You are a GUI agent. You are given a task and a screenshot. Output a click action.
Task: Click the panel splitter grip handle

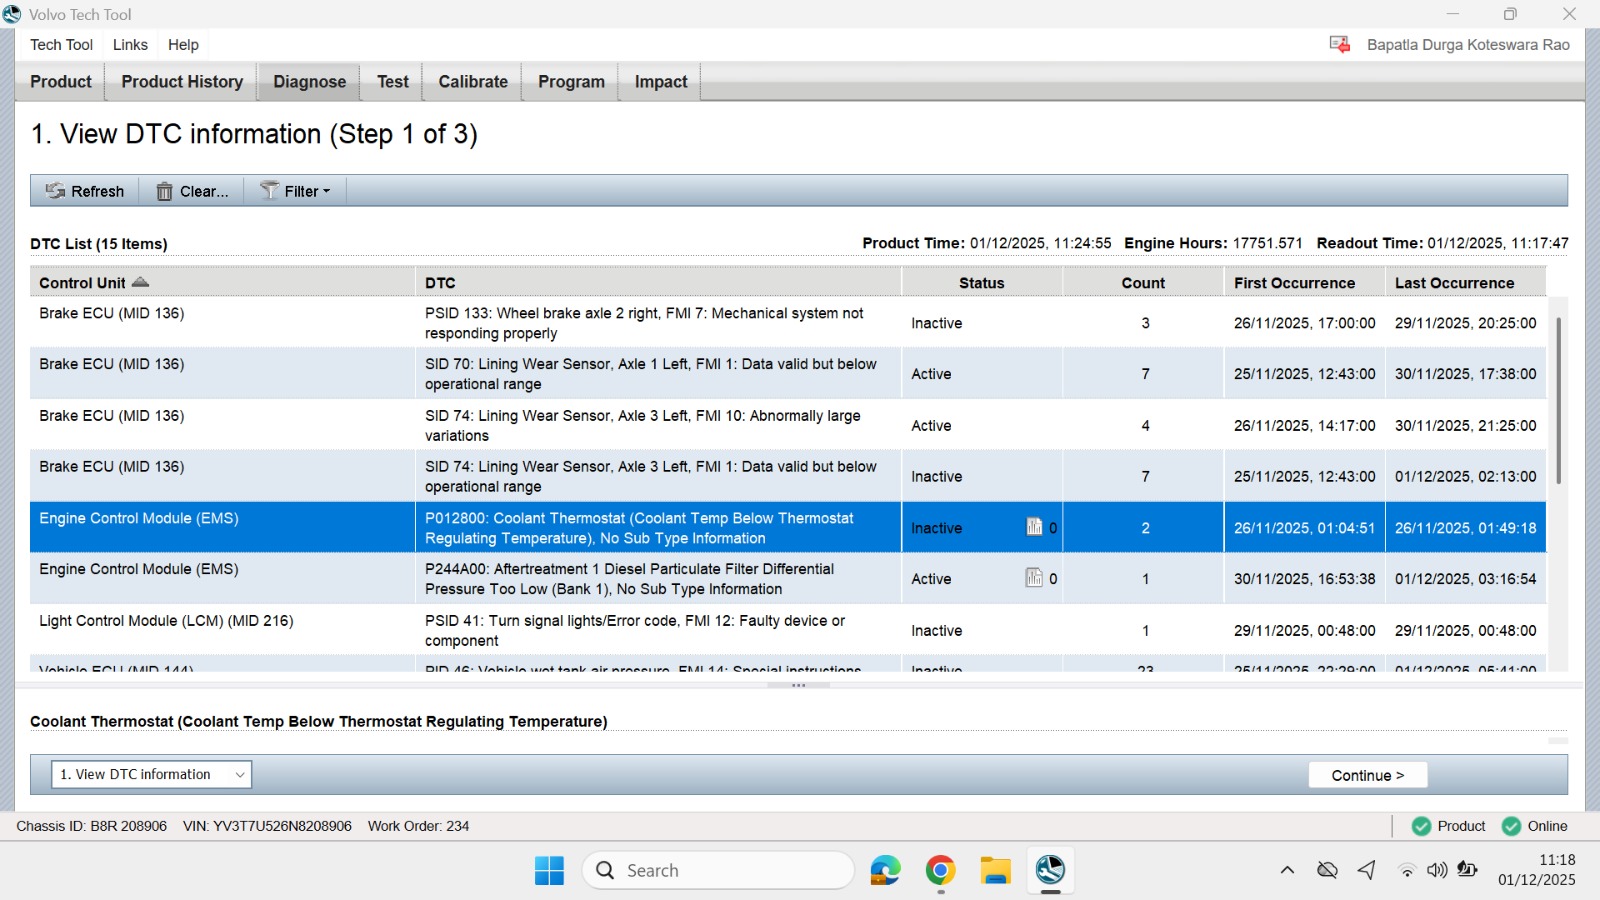pyautogui.click(x=798, y=685)
